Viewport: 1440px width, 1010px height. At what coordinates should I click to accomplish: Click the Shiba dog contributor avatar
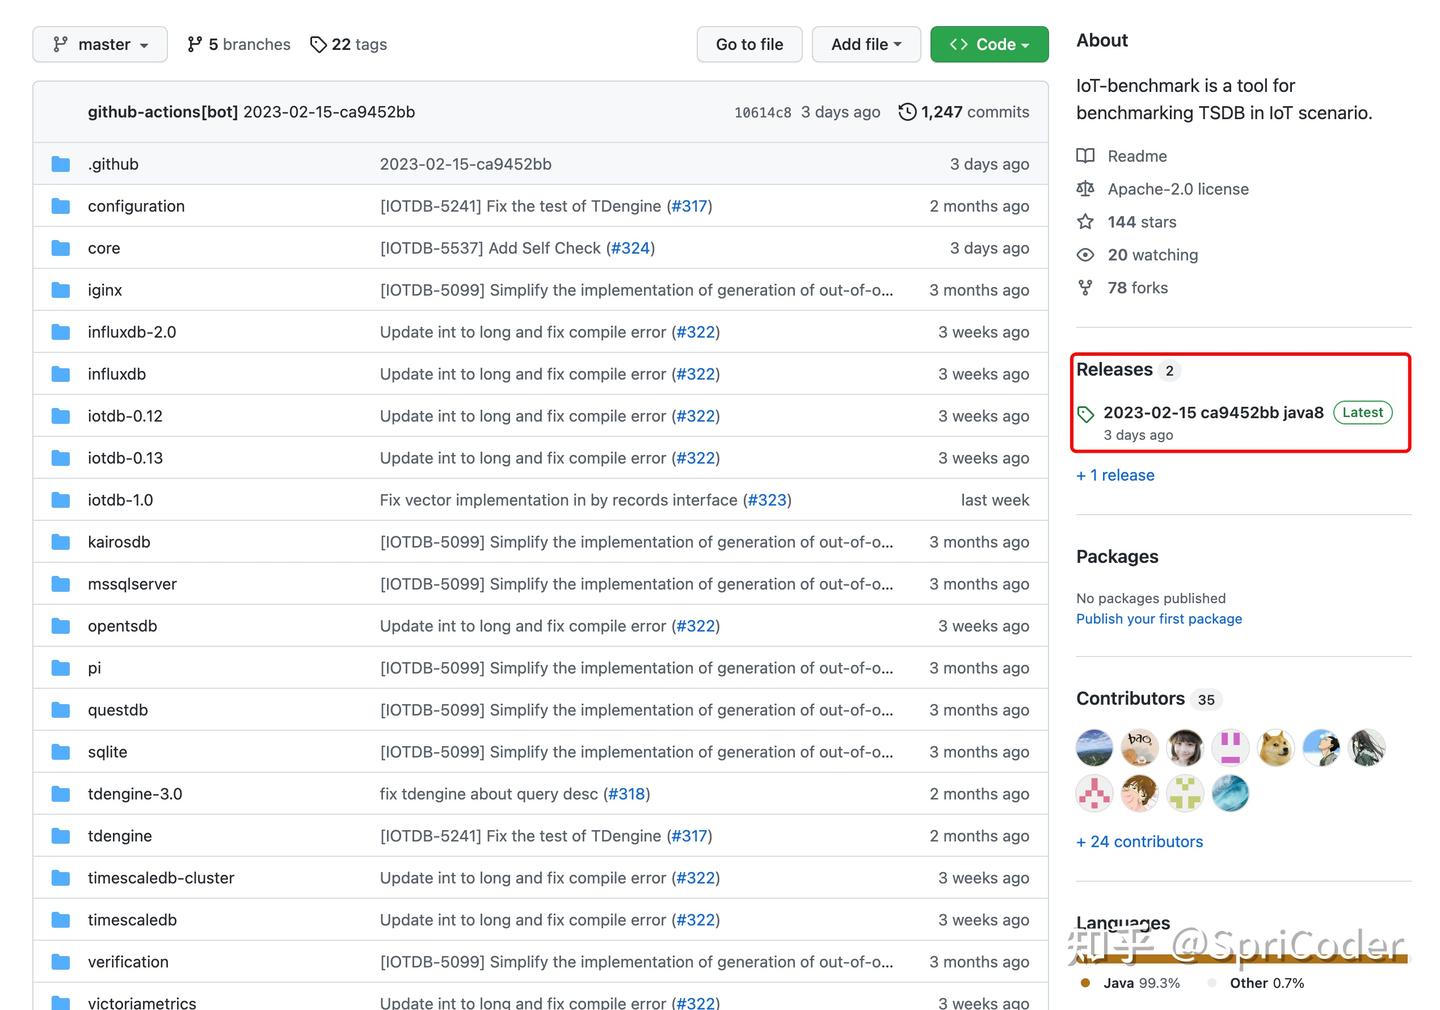1276,747
